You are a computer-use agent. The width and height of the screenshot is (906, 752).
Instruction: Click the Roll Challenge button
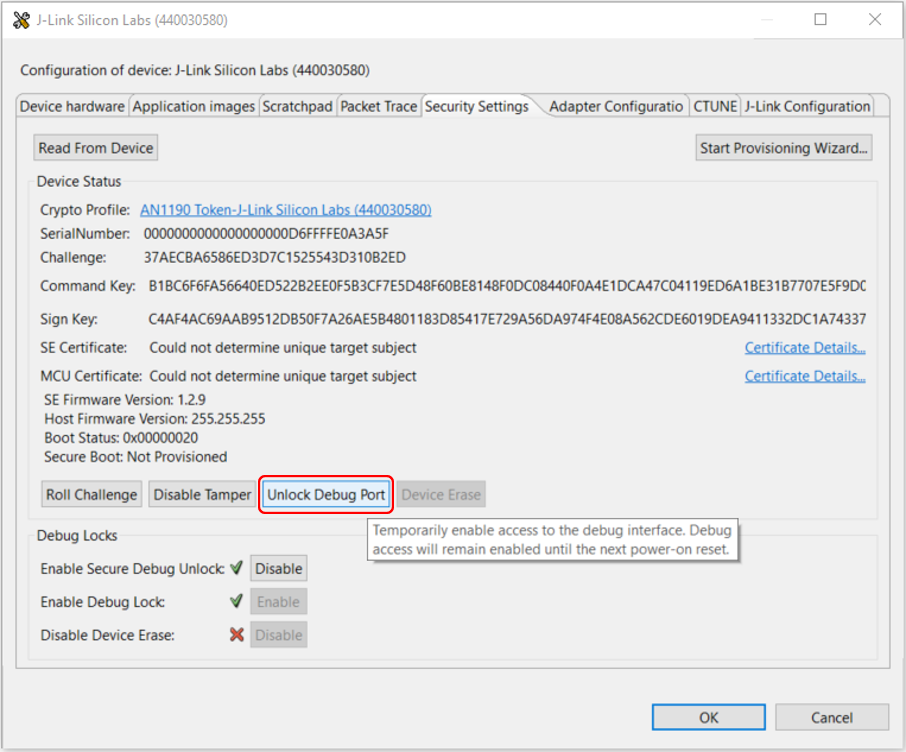91,495
